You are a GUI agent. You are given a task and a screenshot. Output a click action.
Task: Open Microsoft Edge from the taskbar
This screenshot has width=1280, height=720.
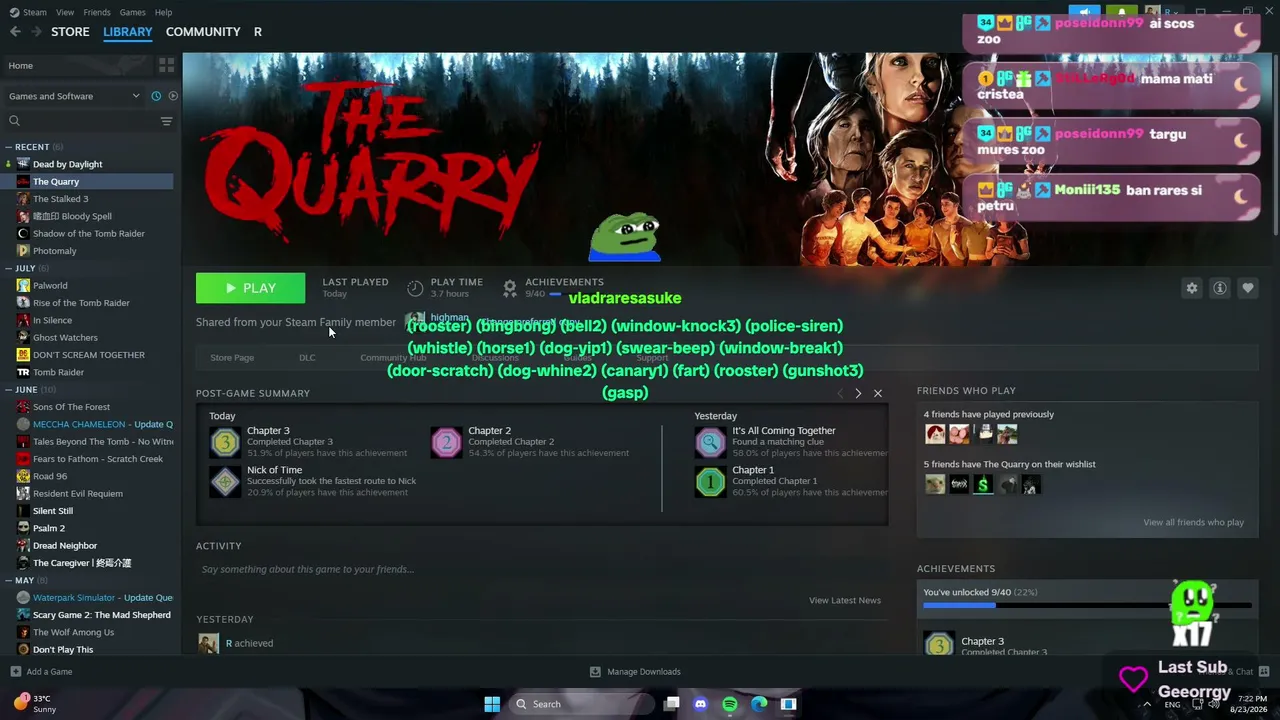tap(759, 704)
